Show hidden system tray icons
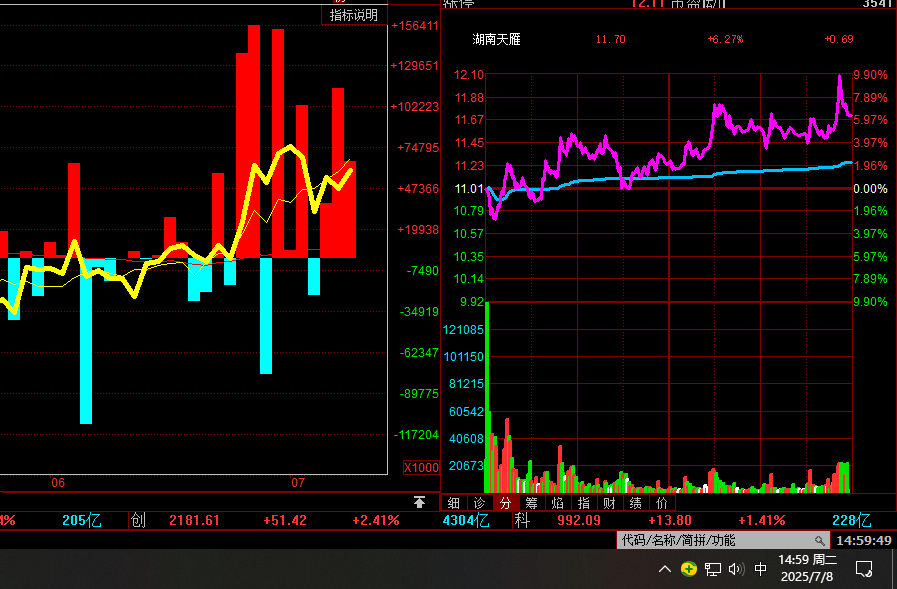 coord(665,569)
